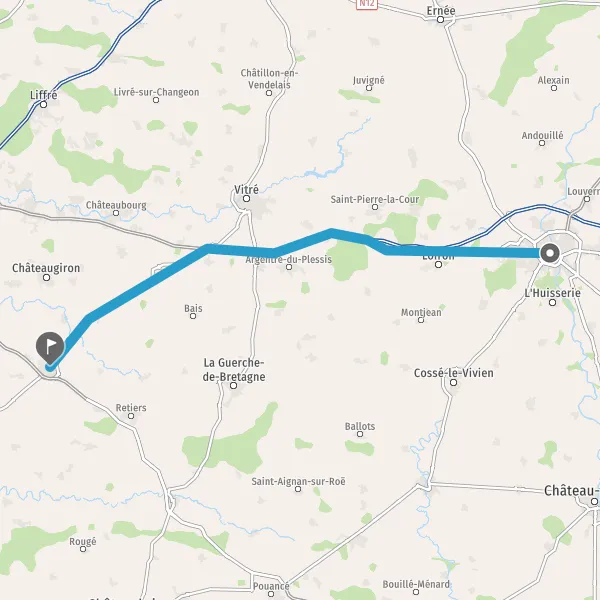Click the Châteaugiron place marker

46,277
